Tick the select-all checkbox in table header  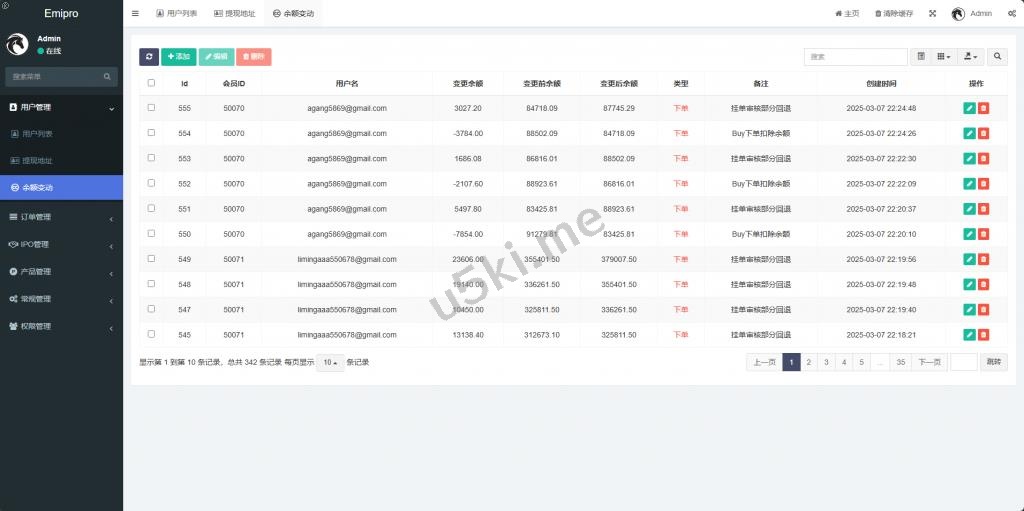[151, 83]
